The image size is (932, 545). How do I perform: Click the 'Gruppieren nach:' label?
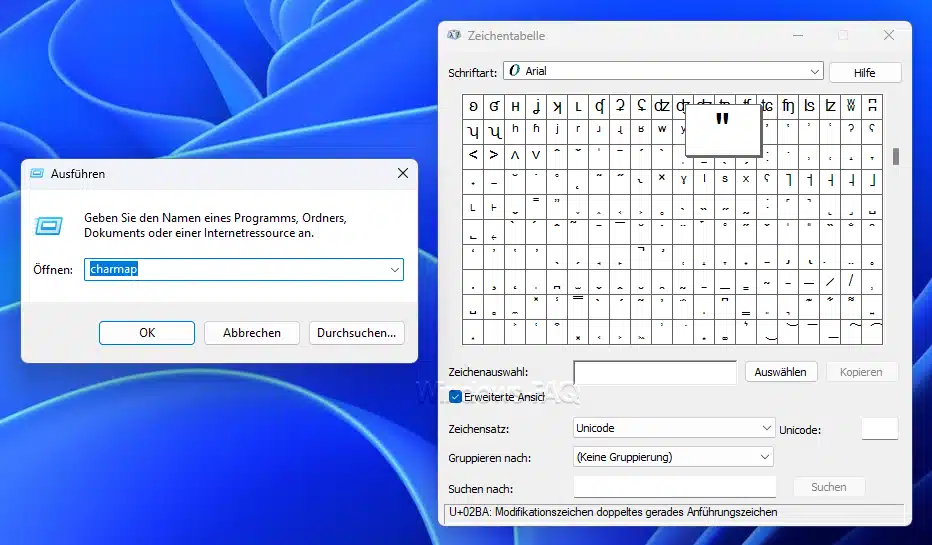490,458
